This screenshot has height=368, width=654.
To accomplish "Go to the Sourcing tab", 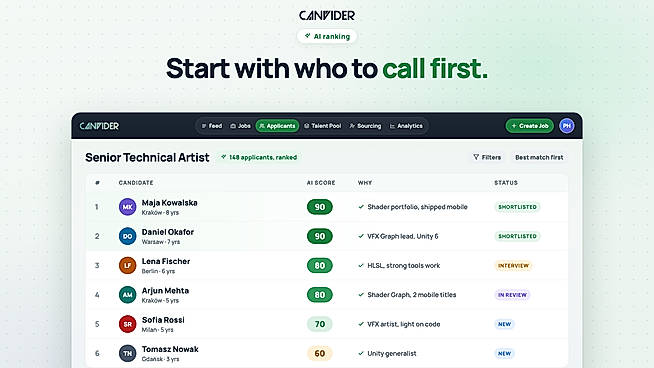I will tap(365, 126).
